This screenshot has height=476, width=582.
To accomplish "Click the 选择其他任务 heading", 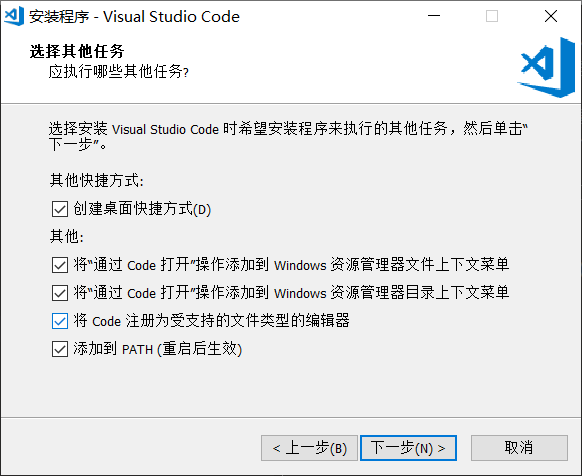I will pyautogui.click(x=77, y=51).
